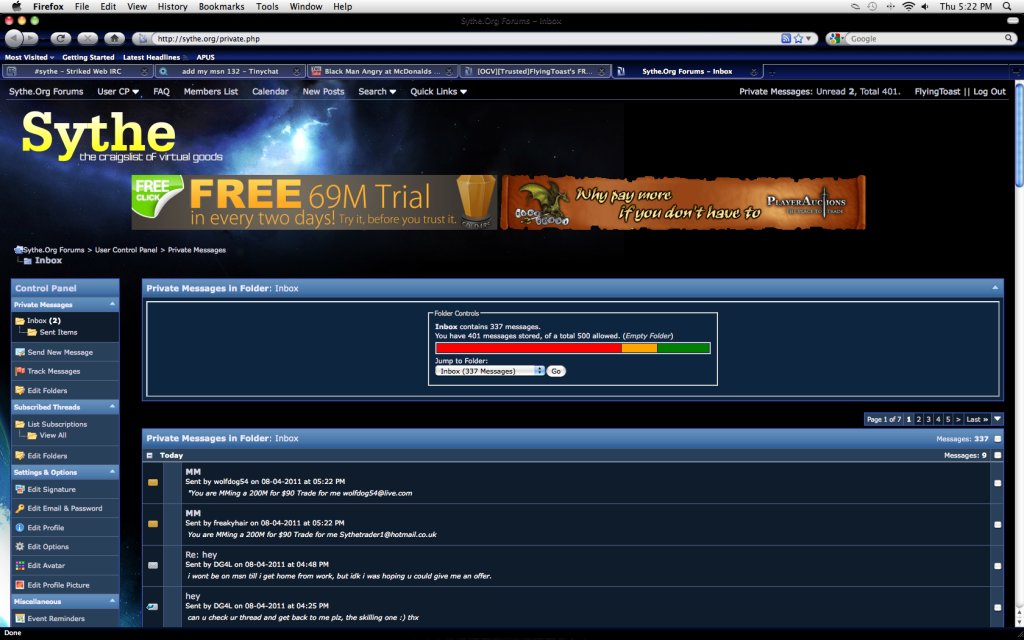Click the key icon for Edit Email & Password

(20, 508)
